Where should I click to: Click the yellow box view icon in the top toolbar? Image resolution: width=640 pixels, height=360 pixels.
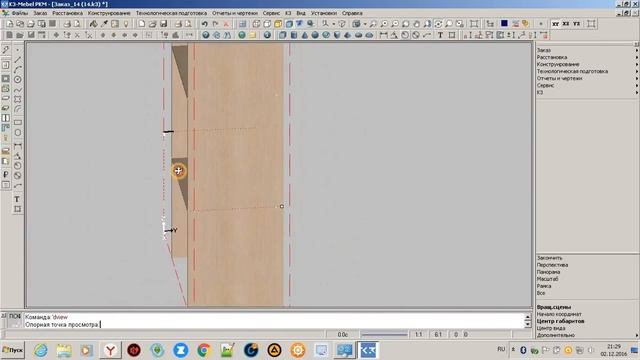click(278, 24)
